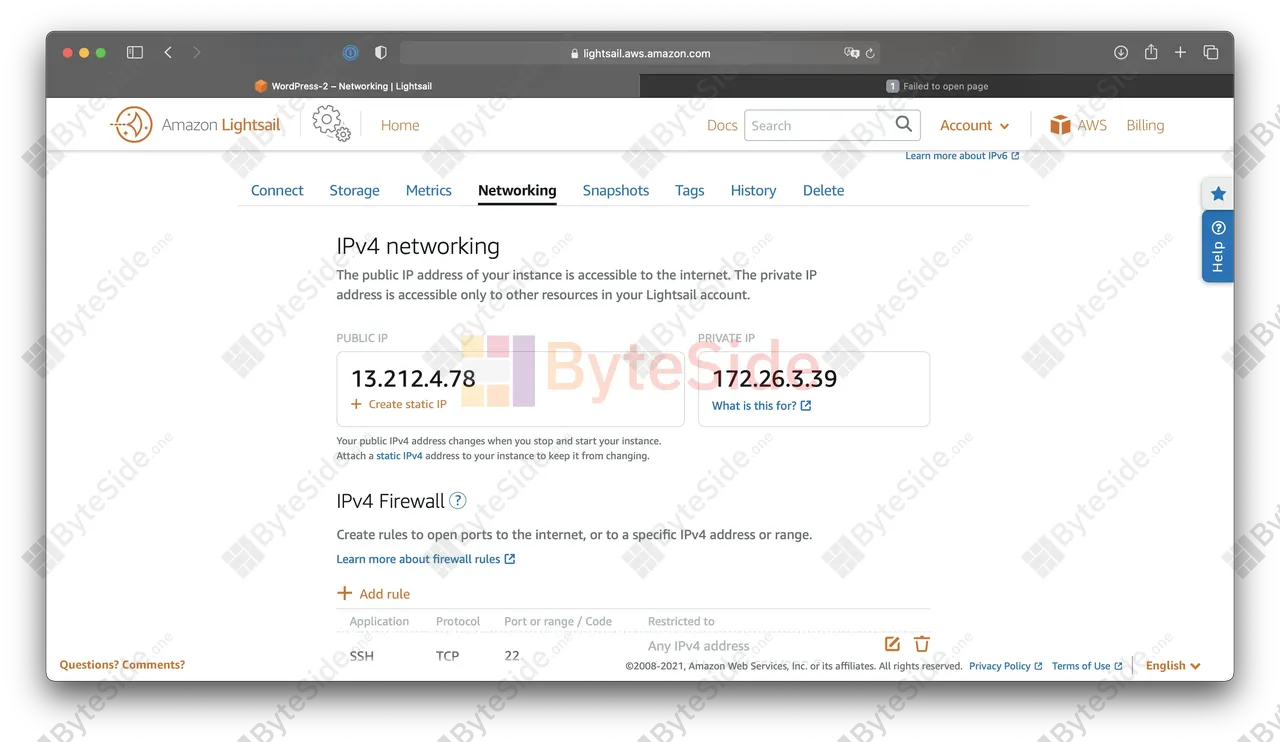
Task: Edit the SSH firewall rule
Action: click(x=892, y=644)
